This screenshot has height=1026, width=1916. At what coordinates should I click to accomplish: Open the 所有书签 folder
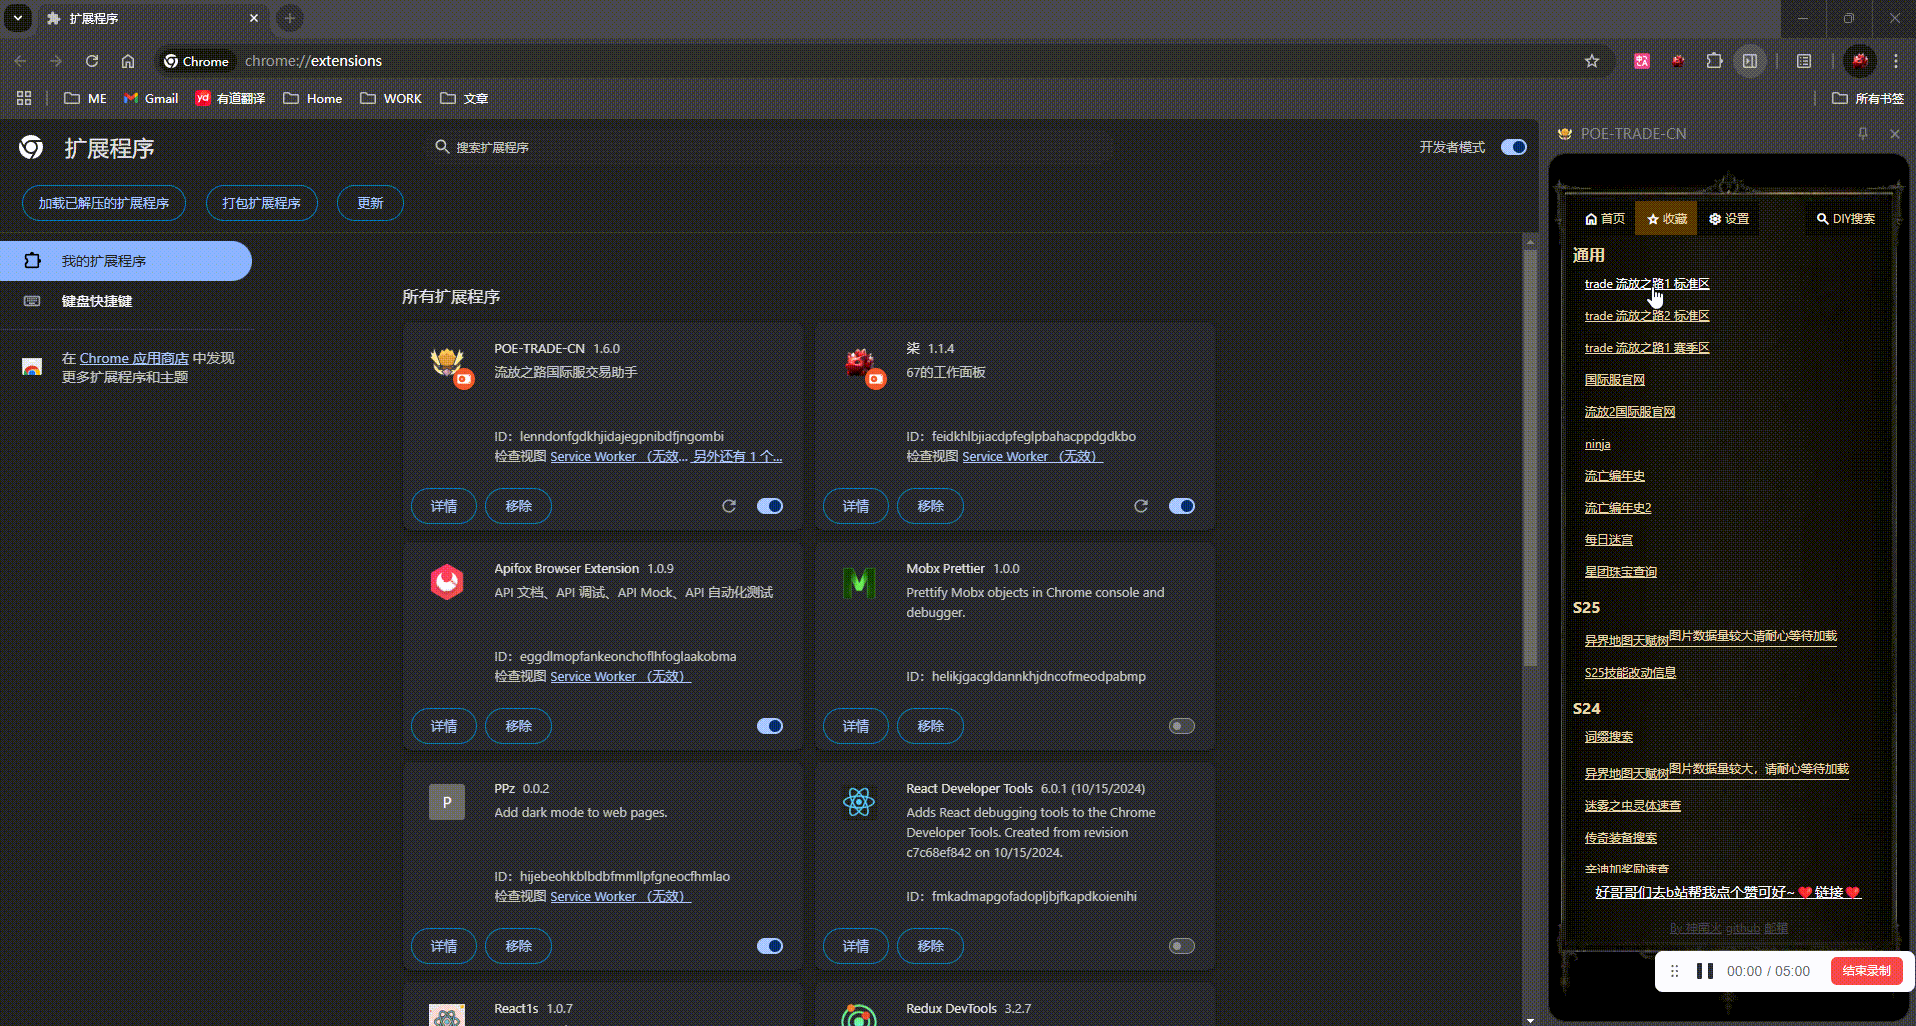tap(1868, 98)
